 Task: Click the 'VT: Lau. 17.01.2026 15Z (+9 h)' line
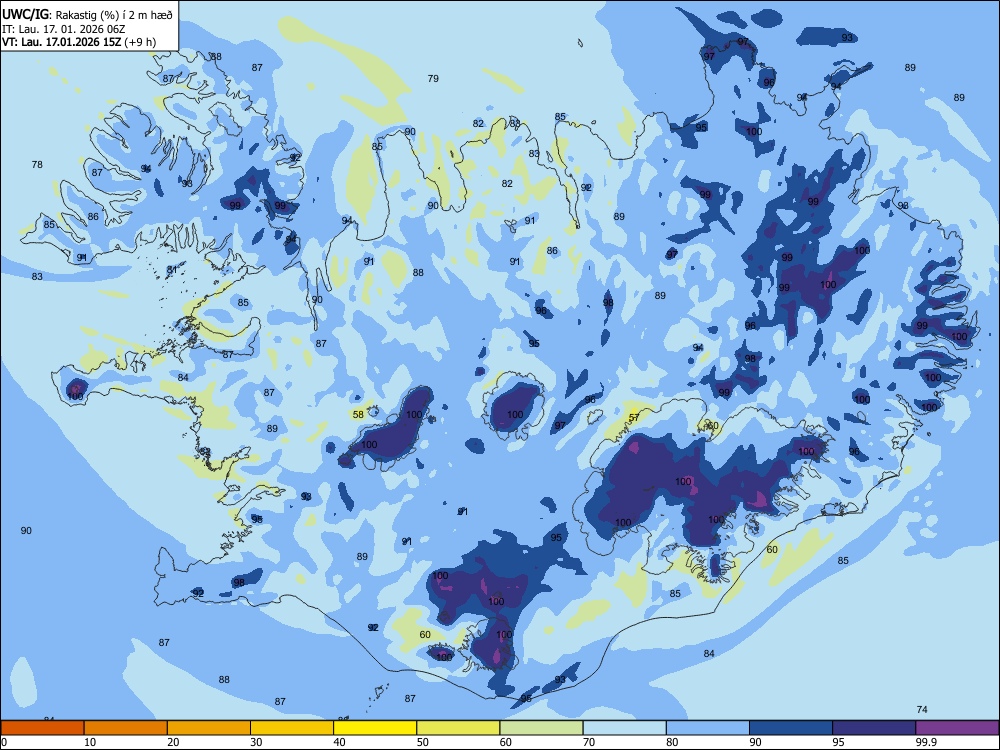[x=78, y=42]
